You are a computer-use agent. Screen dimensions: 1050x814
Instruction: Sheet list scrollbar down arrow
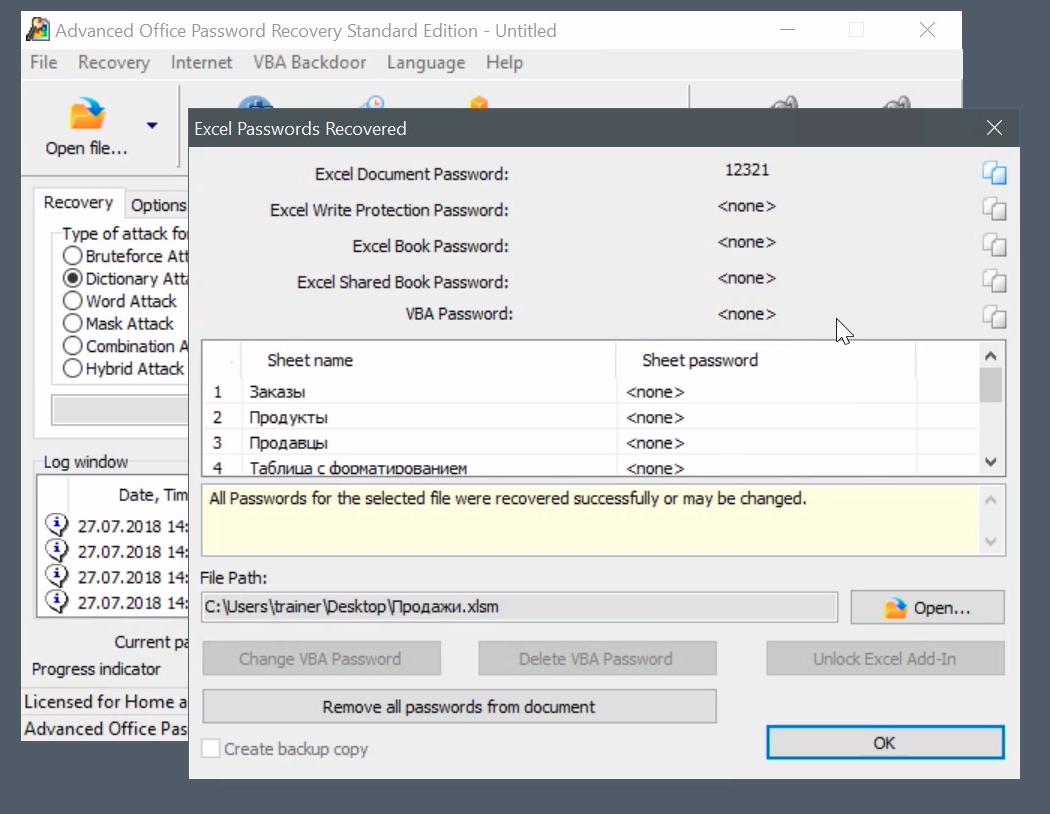991,462
